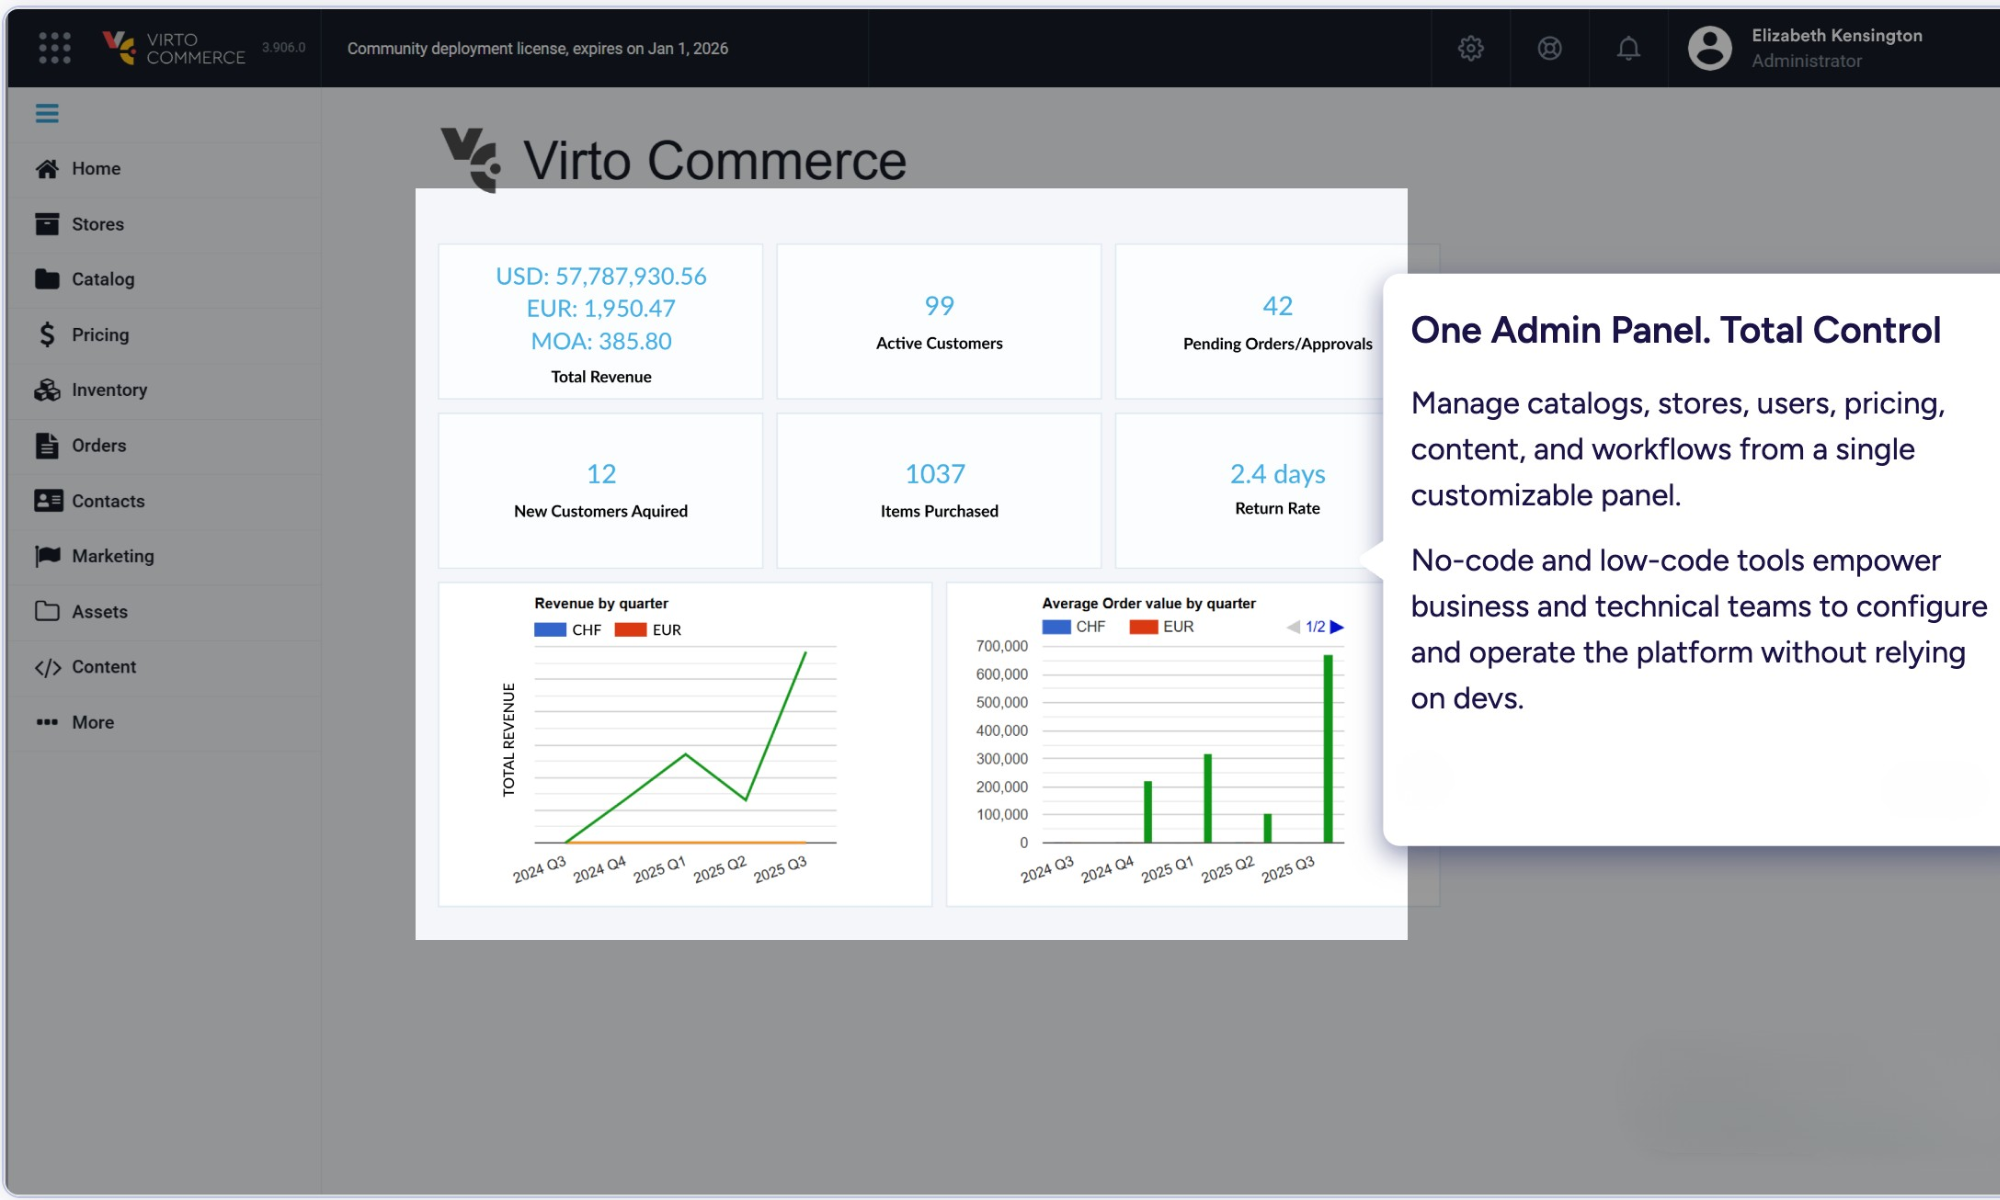Open the notifications bell

coord(1628,48)
